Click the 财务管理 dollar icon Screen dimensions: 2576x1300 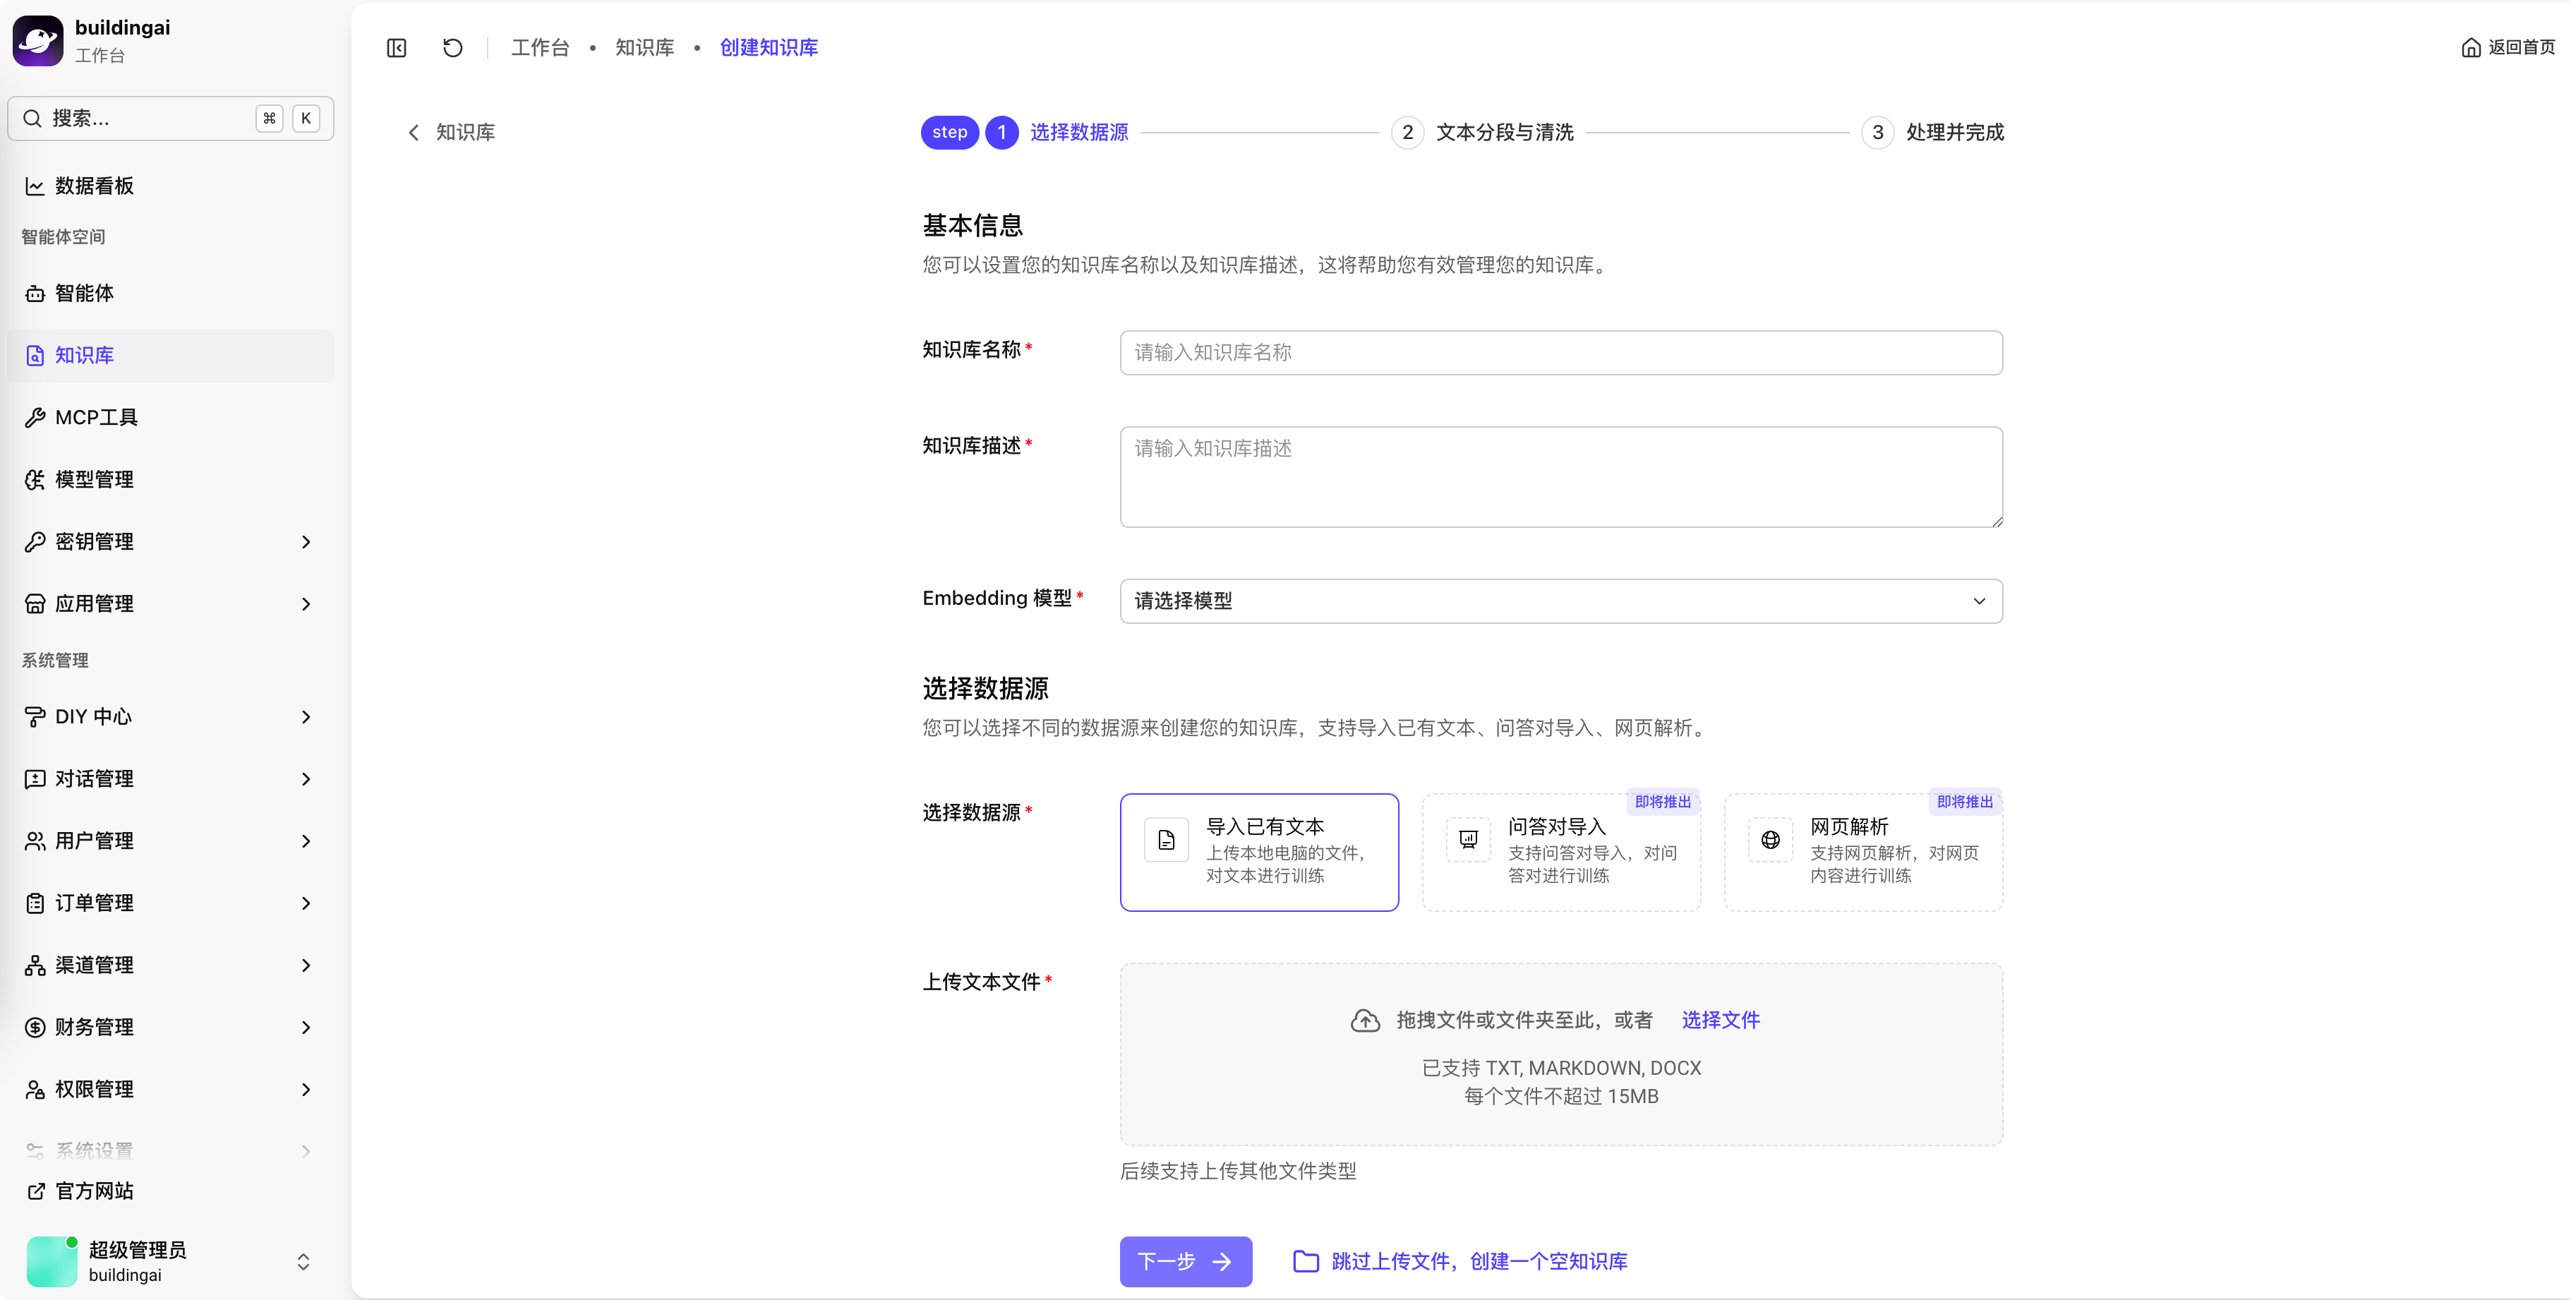point(35,1027)
